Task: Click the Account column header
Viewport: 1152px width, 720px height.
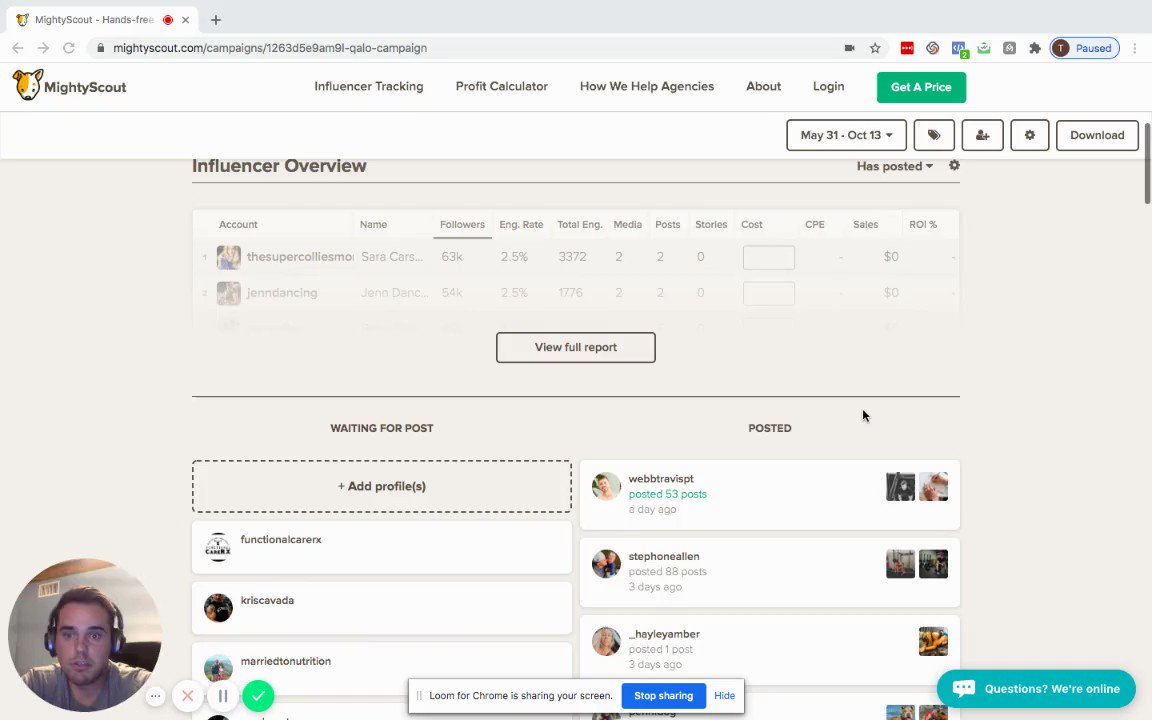Action: tap(238, 224)
